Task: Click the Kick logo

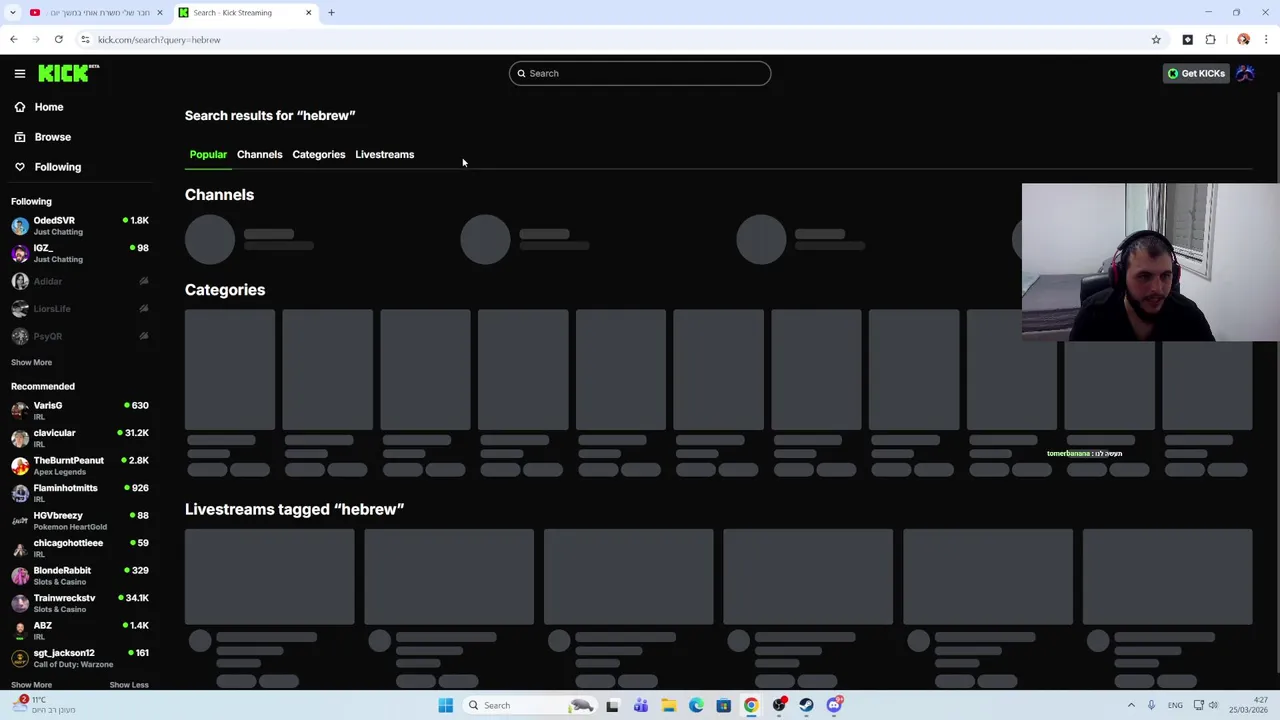Action: (68, 73)
